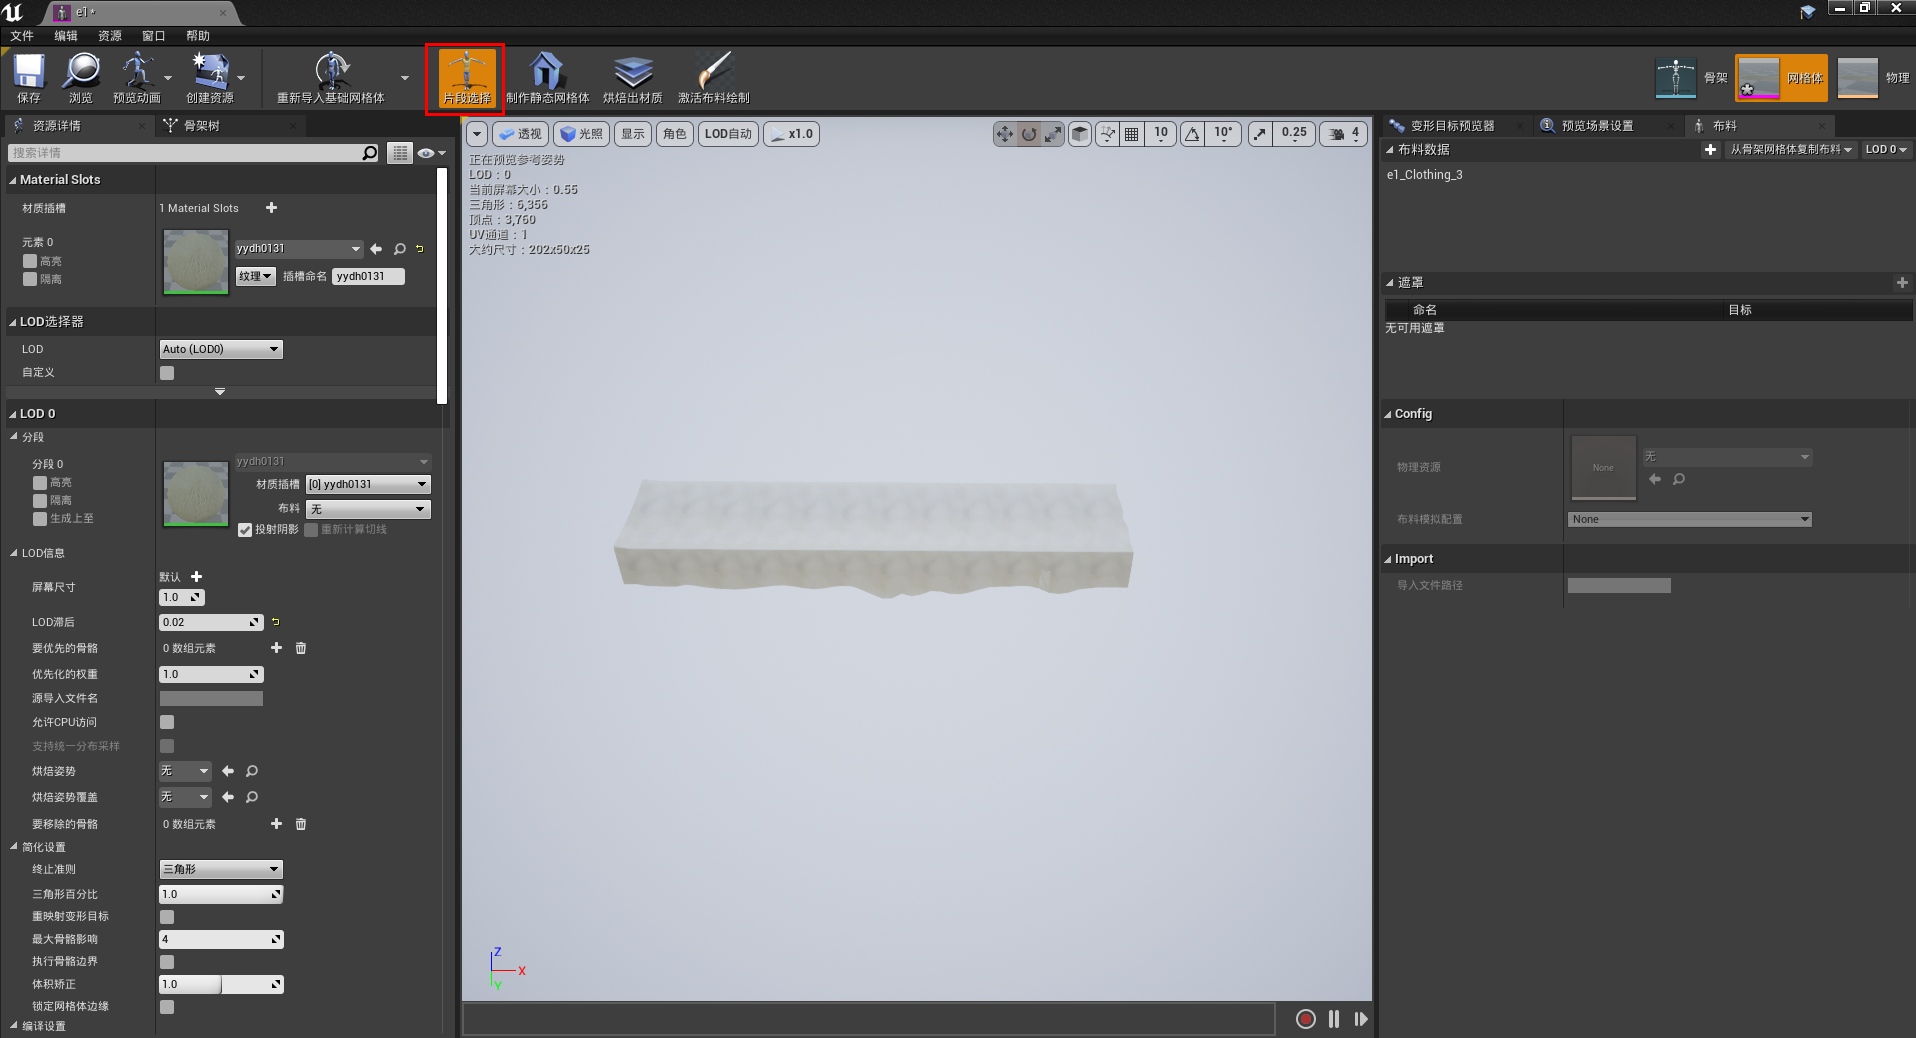Viewport: 1916px width, 1038px height.
Task: Open the 窗口 menu
Action: 152,36
